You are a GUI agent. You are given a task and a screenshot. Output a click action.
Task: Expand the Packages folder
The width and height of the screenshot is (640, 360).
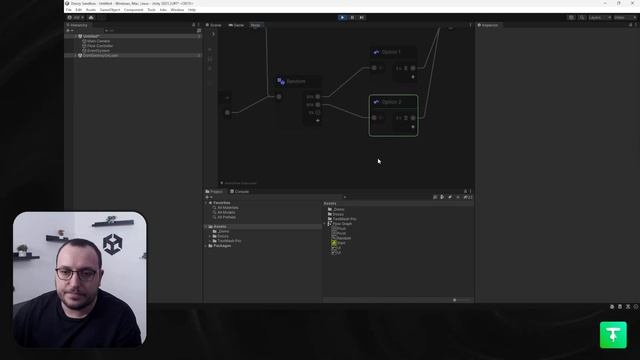(206, 246)
